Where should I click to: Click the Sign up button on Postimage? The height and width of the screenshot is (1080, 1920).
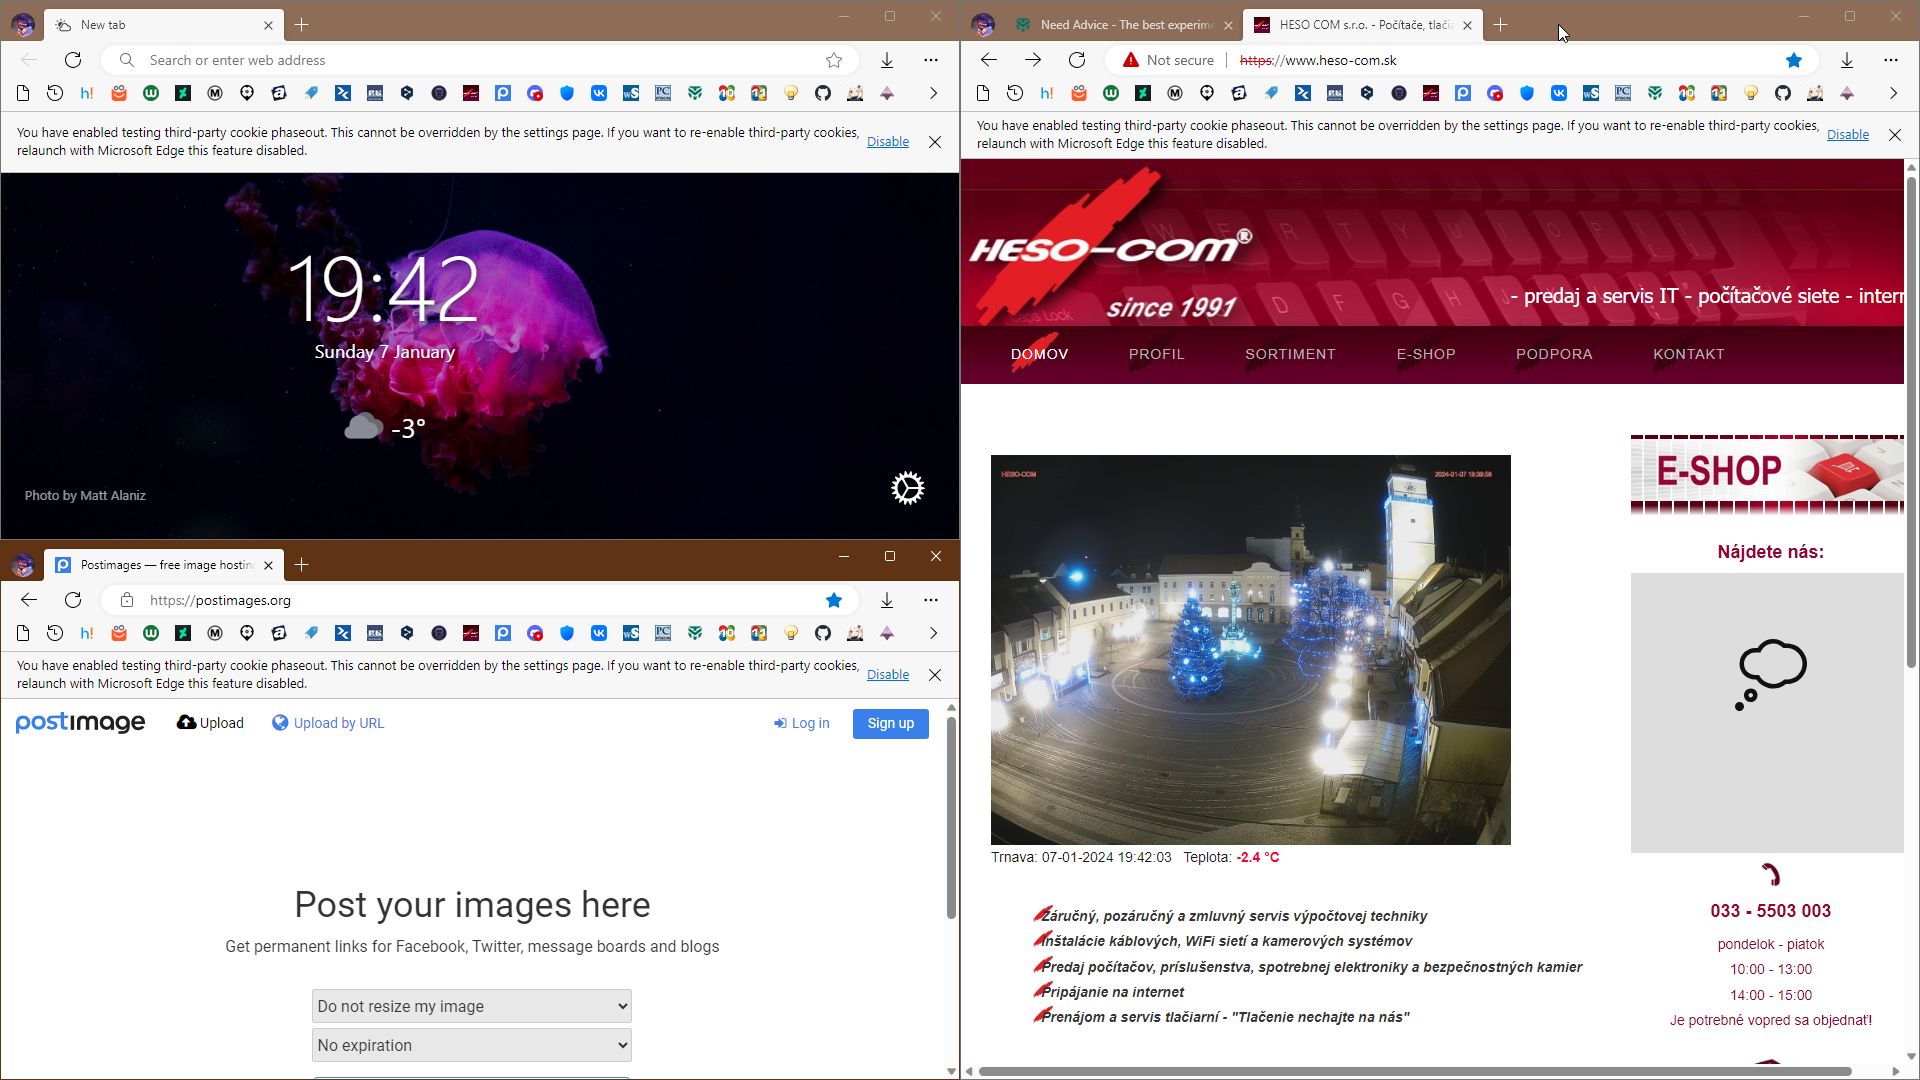[890, 723]
